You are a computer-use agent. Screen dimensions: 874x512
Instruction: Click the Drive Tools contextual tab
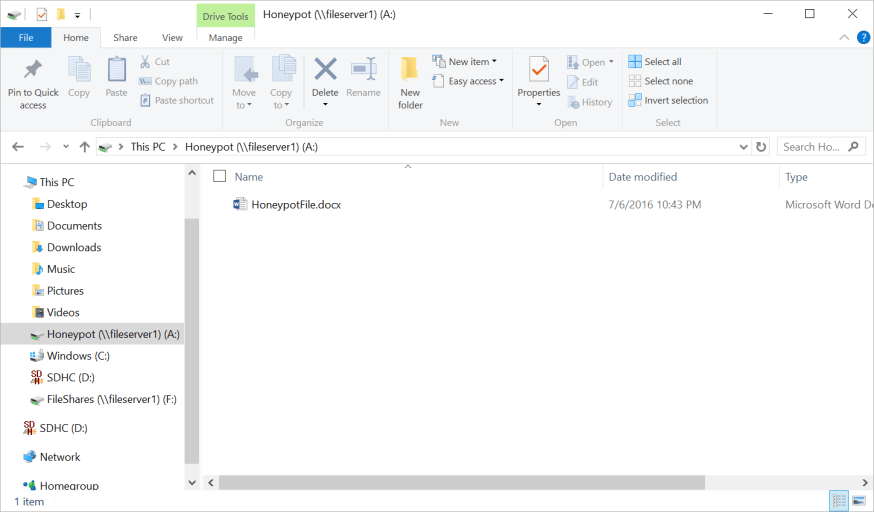point(225,16)
